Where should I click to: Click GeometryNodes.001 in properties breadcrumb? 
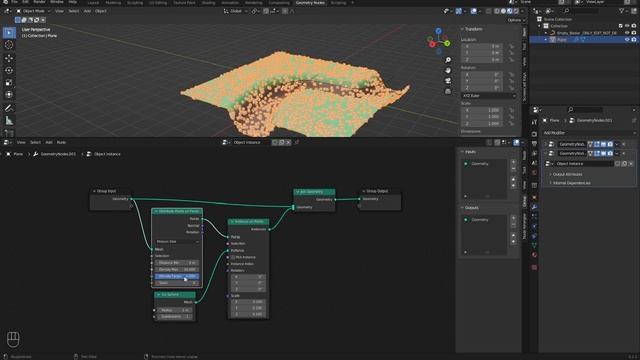[596, 120]
